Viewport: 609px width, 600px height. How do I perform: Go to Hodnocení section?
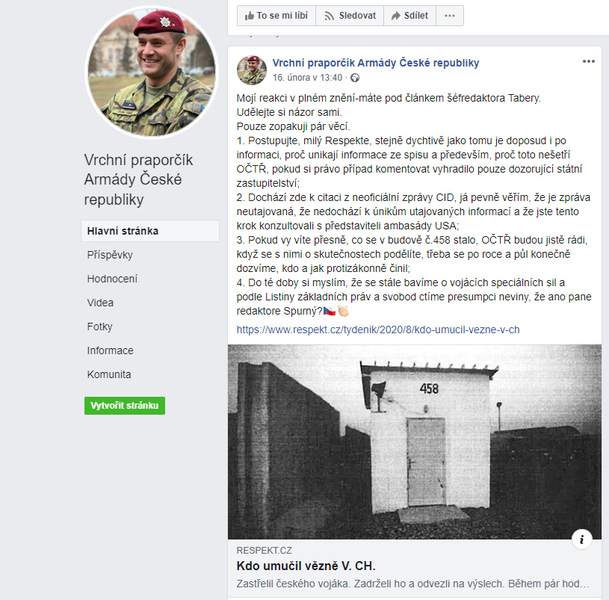pos(112,279)
